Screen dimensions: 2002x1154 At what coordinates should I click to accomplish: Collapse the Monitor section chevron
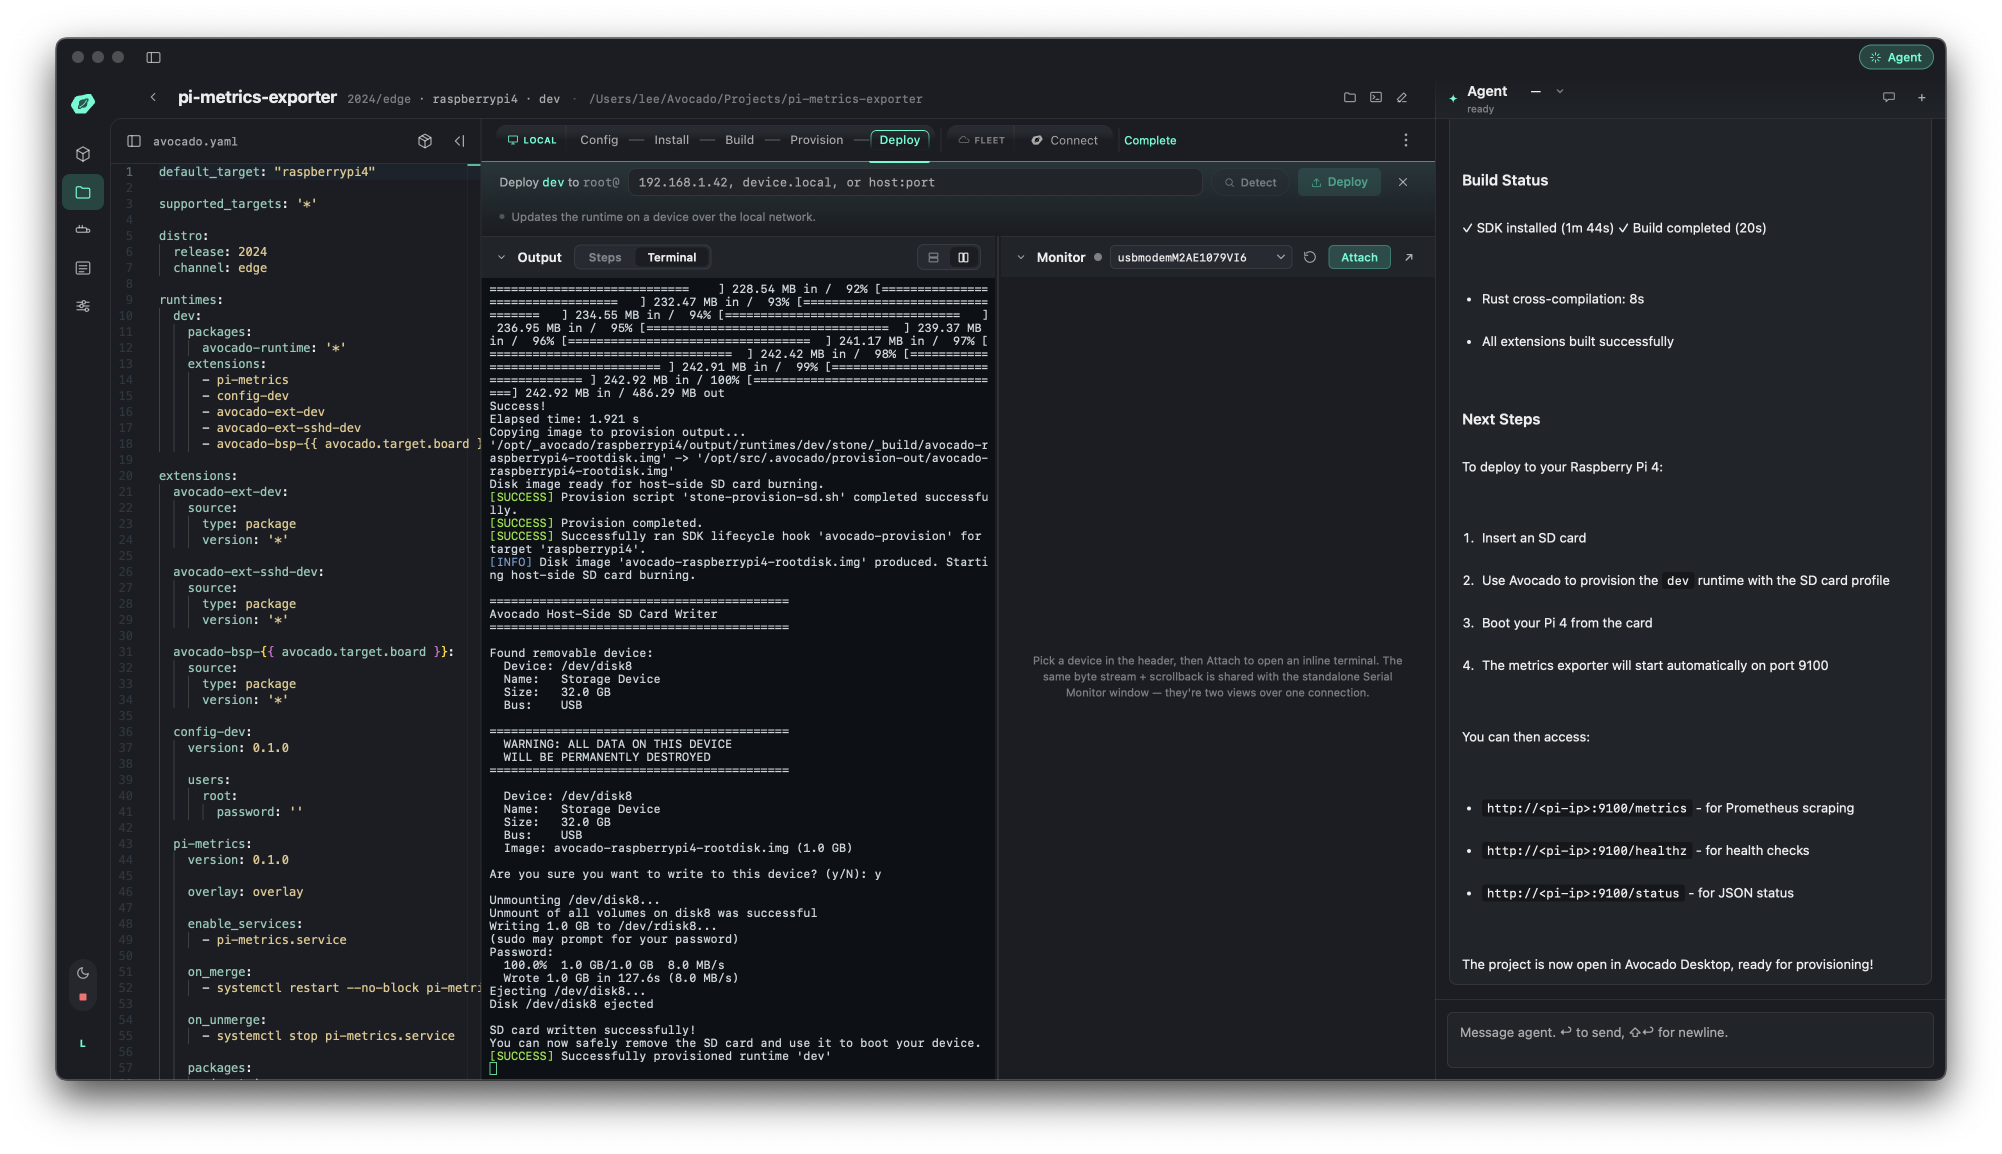pos(1021,257)
